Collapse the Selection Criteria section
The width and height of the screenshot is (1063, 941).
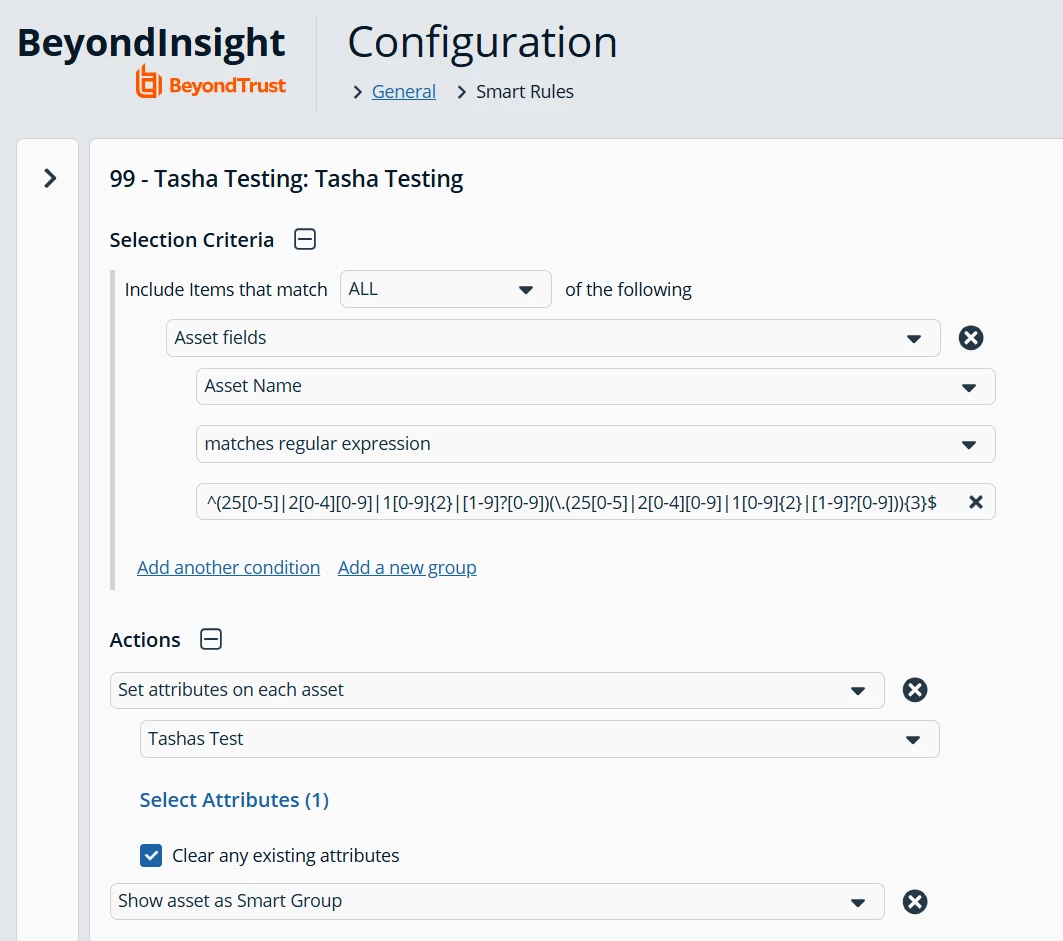click(x=305, y=240)
